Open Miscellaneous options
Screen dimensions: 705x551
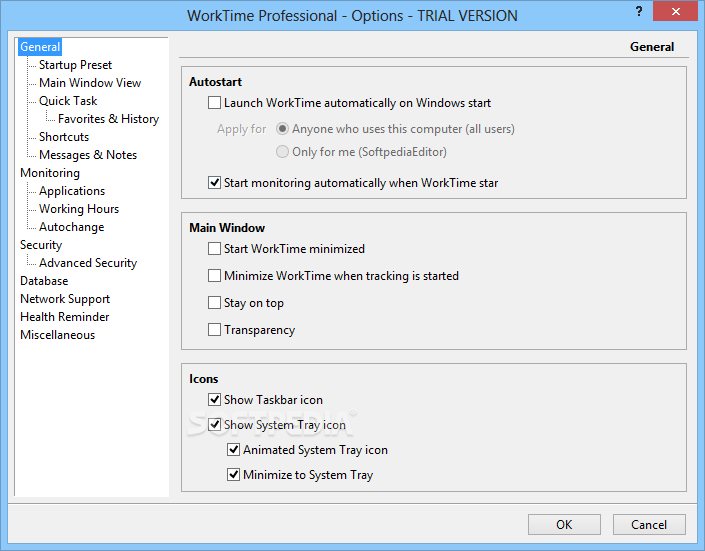point(58,335)
